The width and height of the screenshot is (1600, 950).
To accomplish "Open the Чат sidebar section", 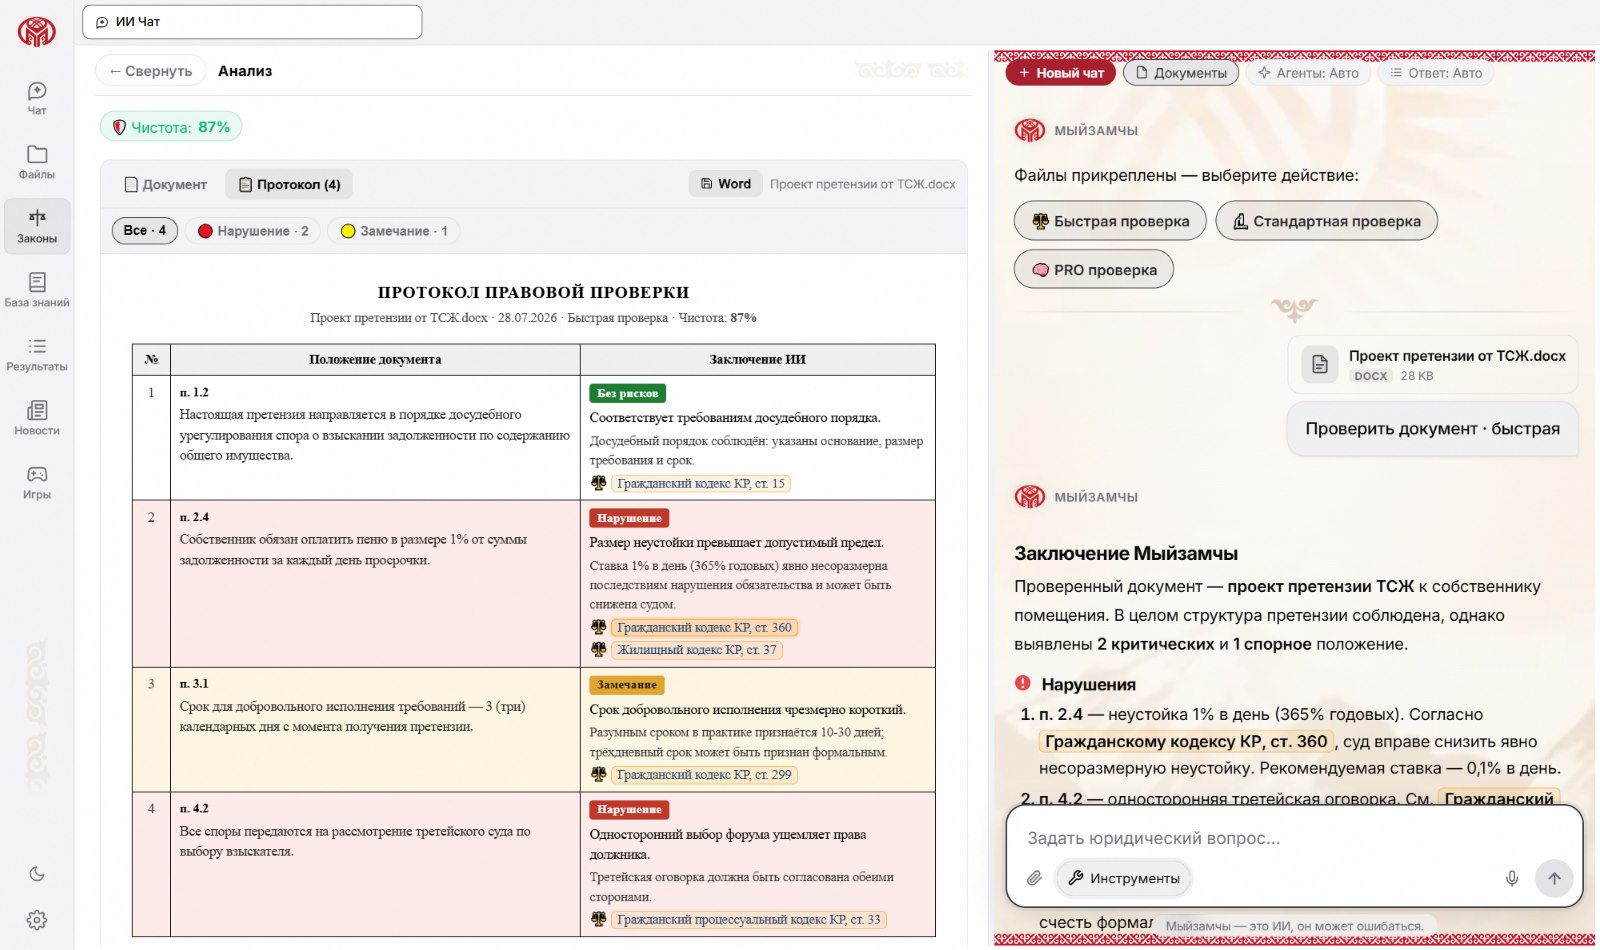I will tap(37, 98).
